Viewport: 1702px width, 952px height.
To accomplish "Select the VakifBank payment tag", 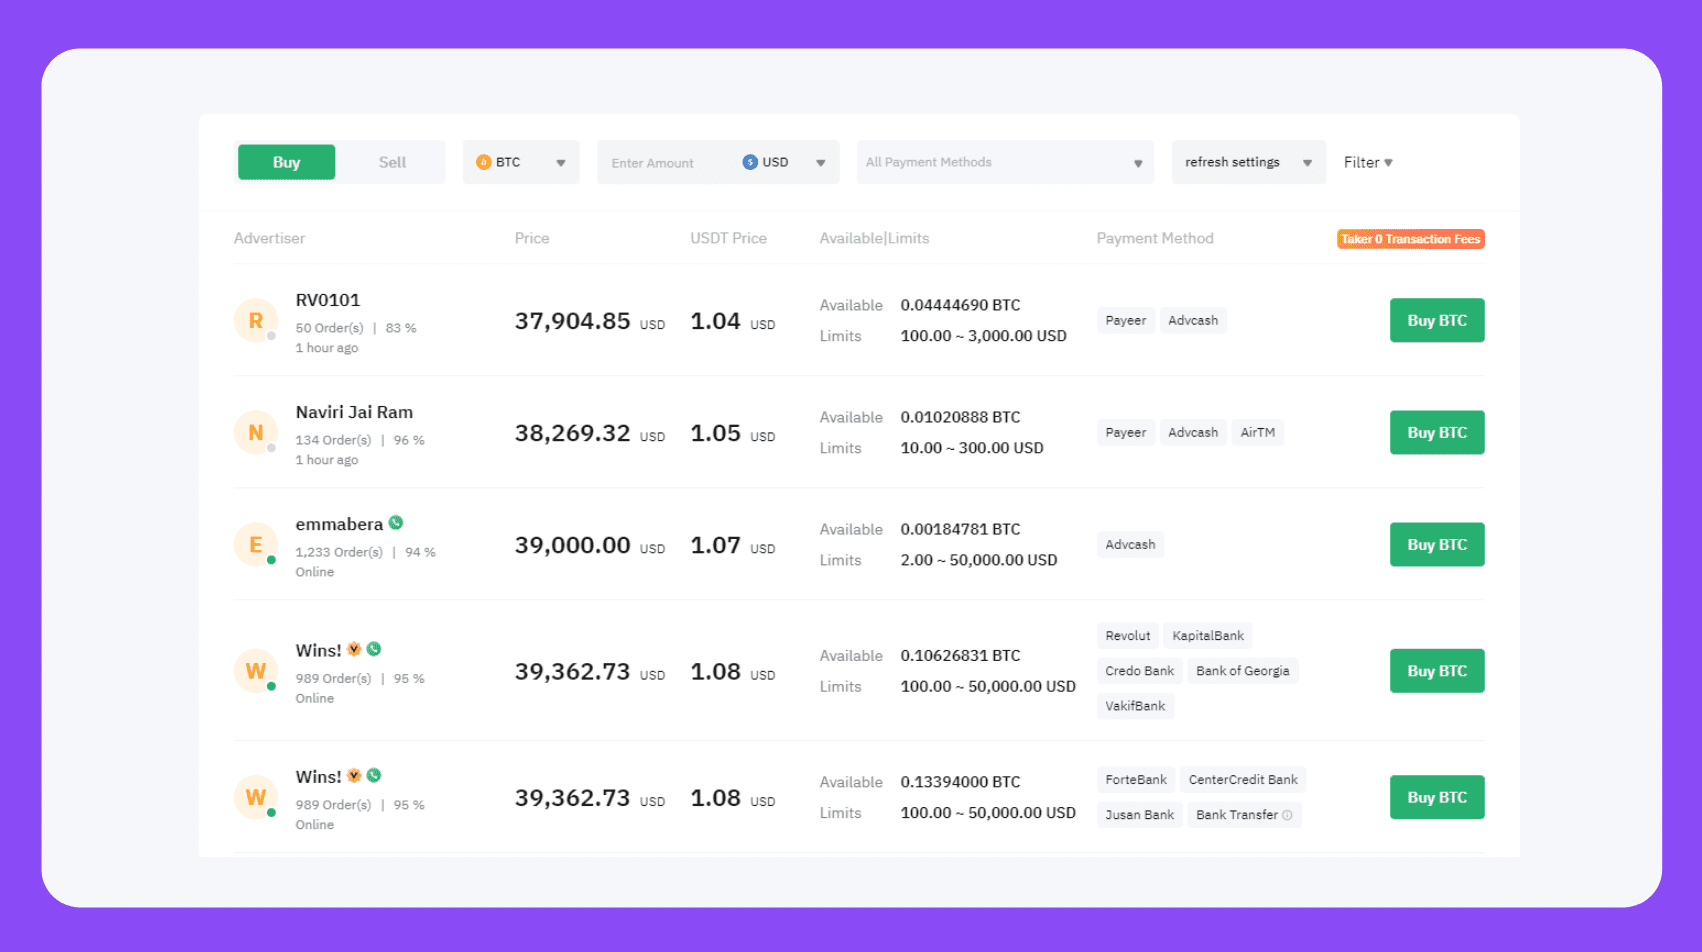I will 1135,705.
